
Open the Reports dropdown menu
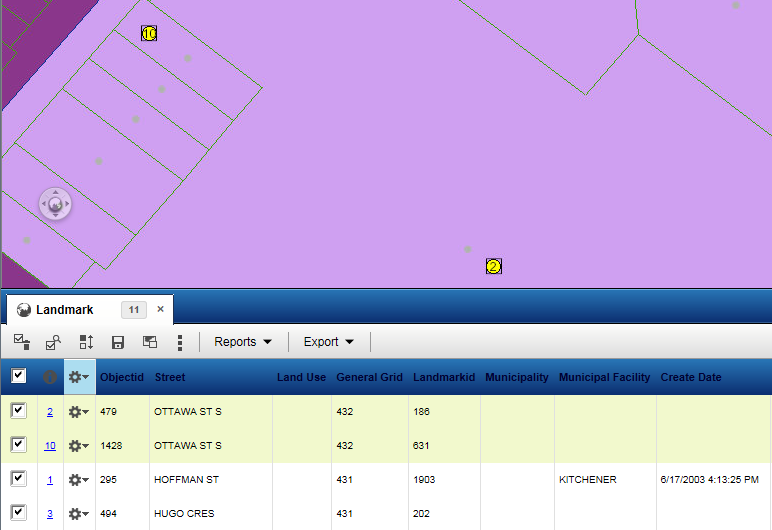243,342
